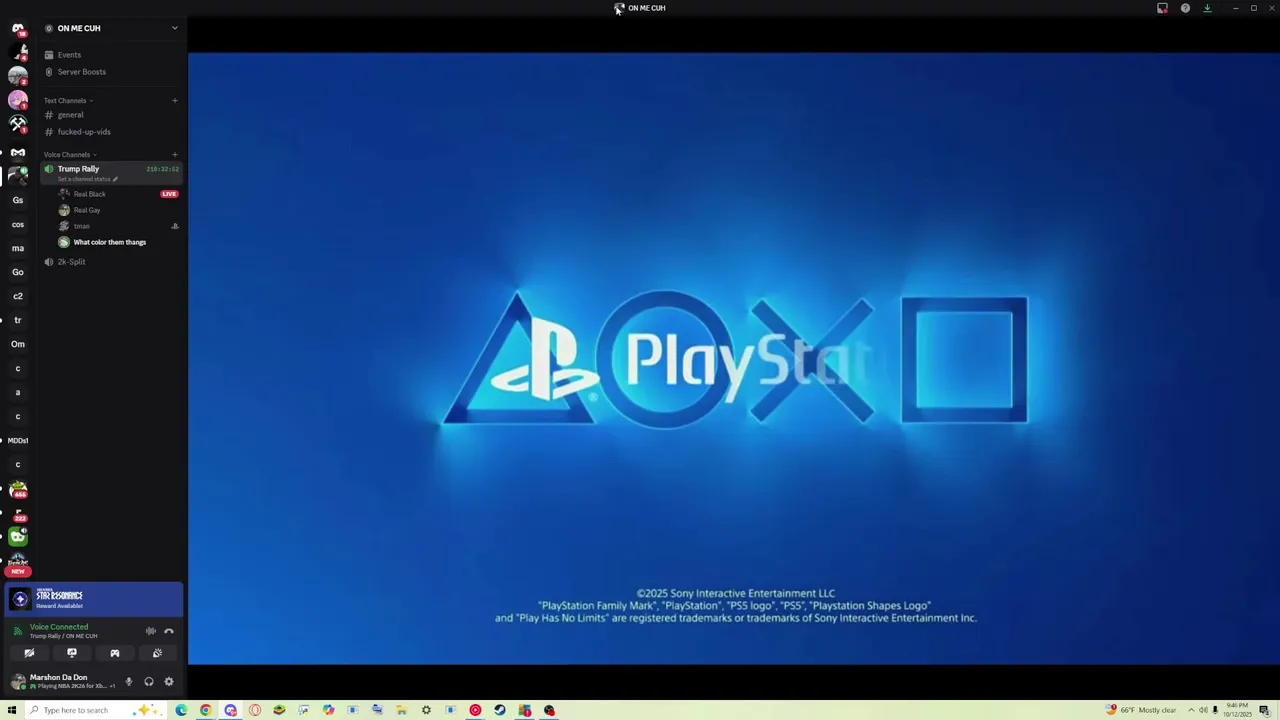Show hidden system tray icons chevron
Image resolution: width=1280 pixels, height=720 pixels.
click(x=1191, y=710)
